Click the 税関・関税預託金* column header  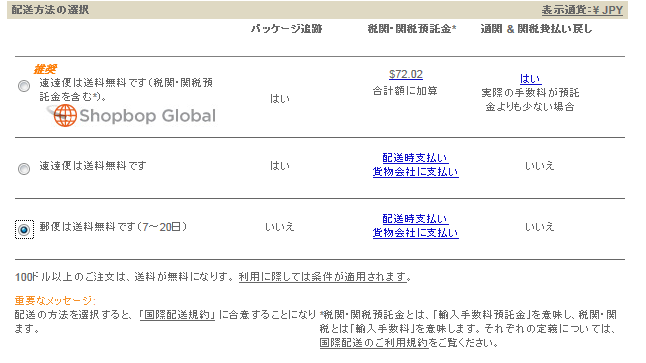tap(412, 29)
